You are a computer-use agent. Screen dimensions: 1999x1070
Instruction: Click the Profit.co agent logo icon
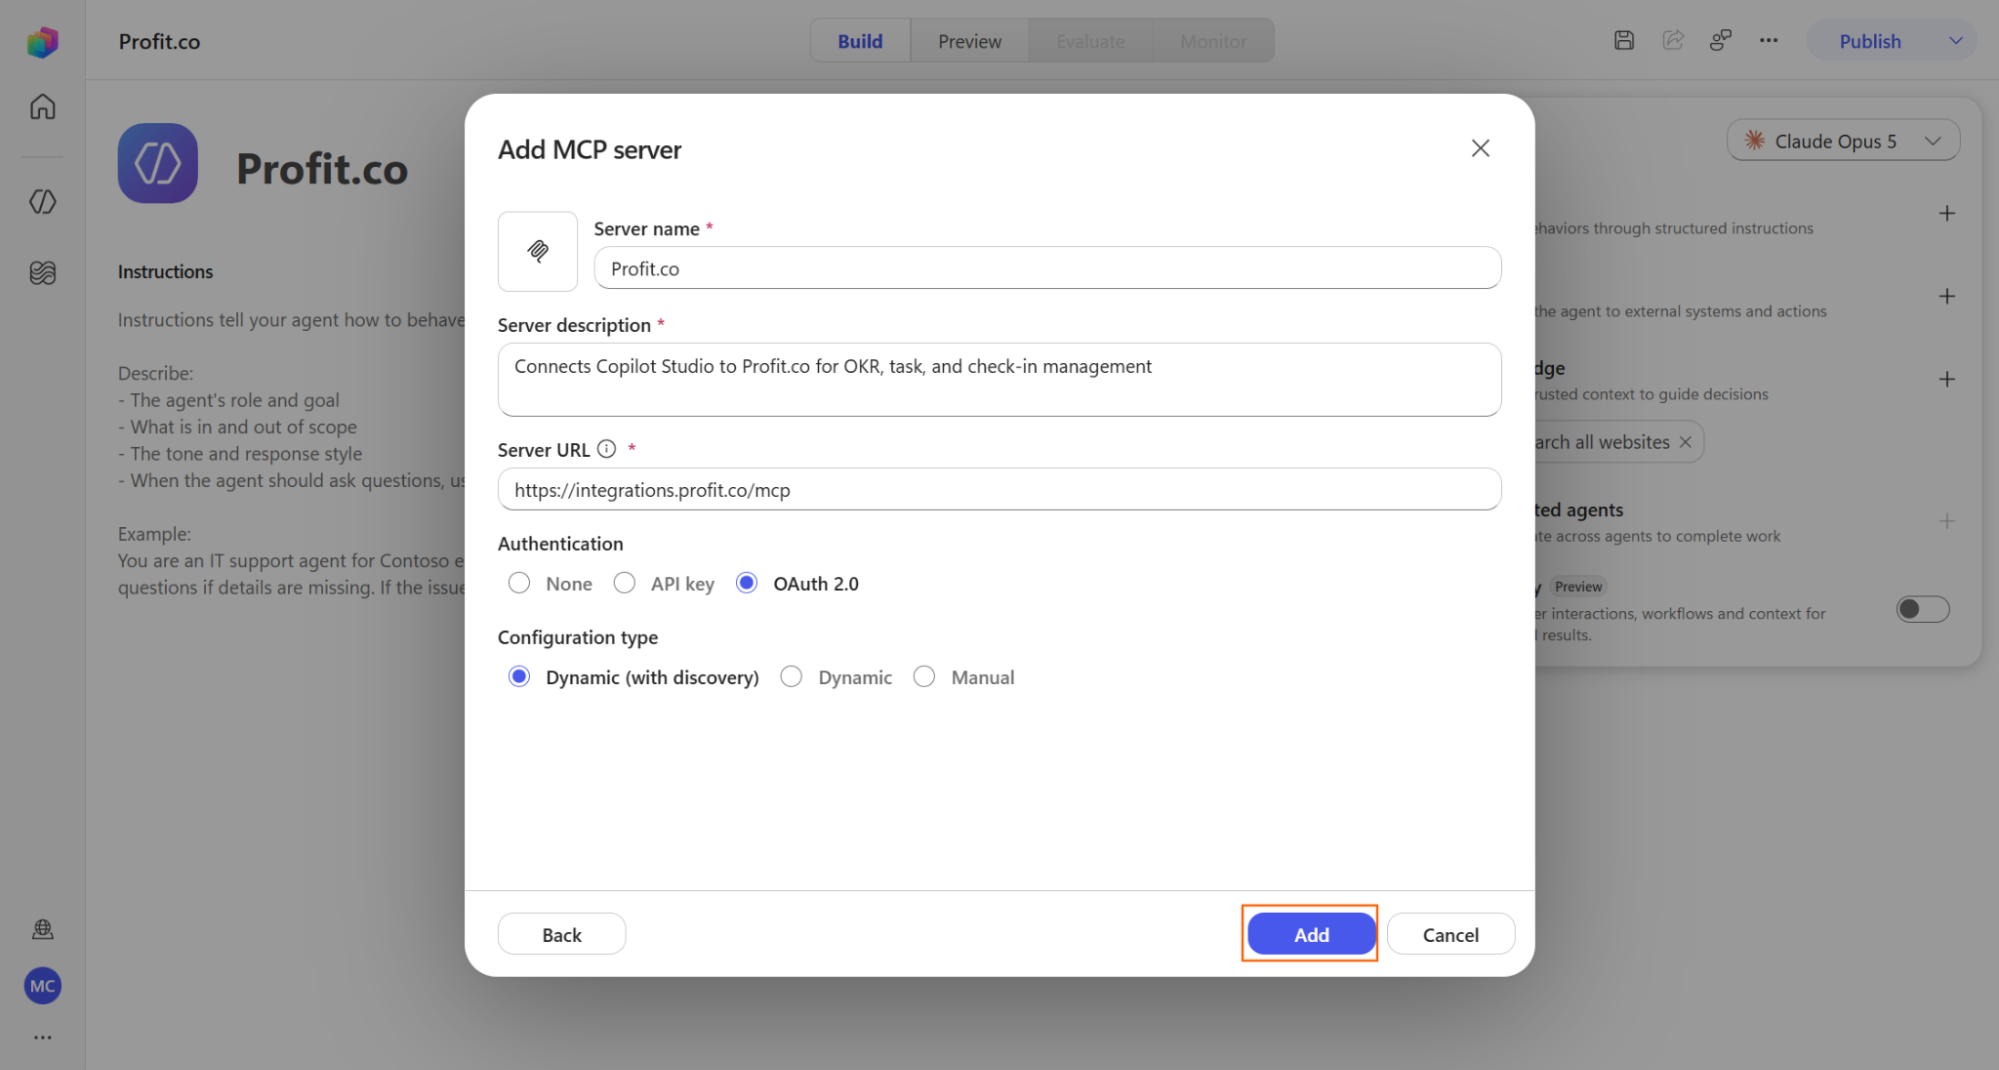(x=158, y=163)
